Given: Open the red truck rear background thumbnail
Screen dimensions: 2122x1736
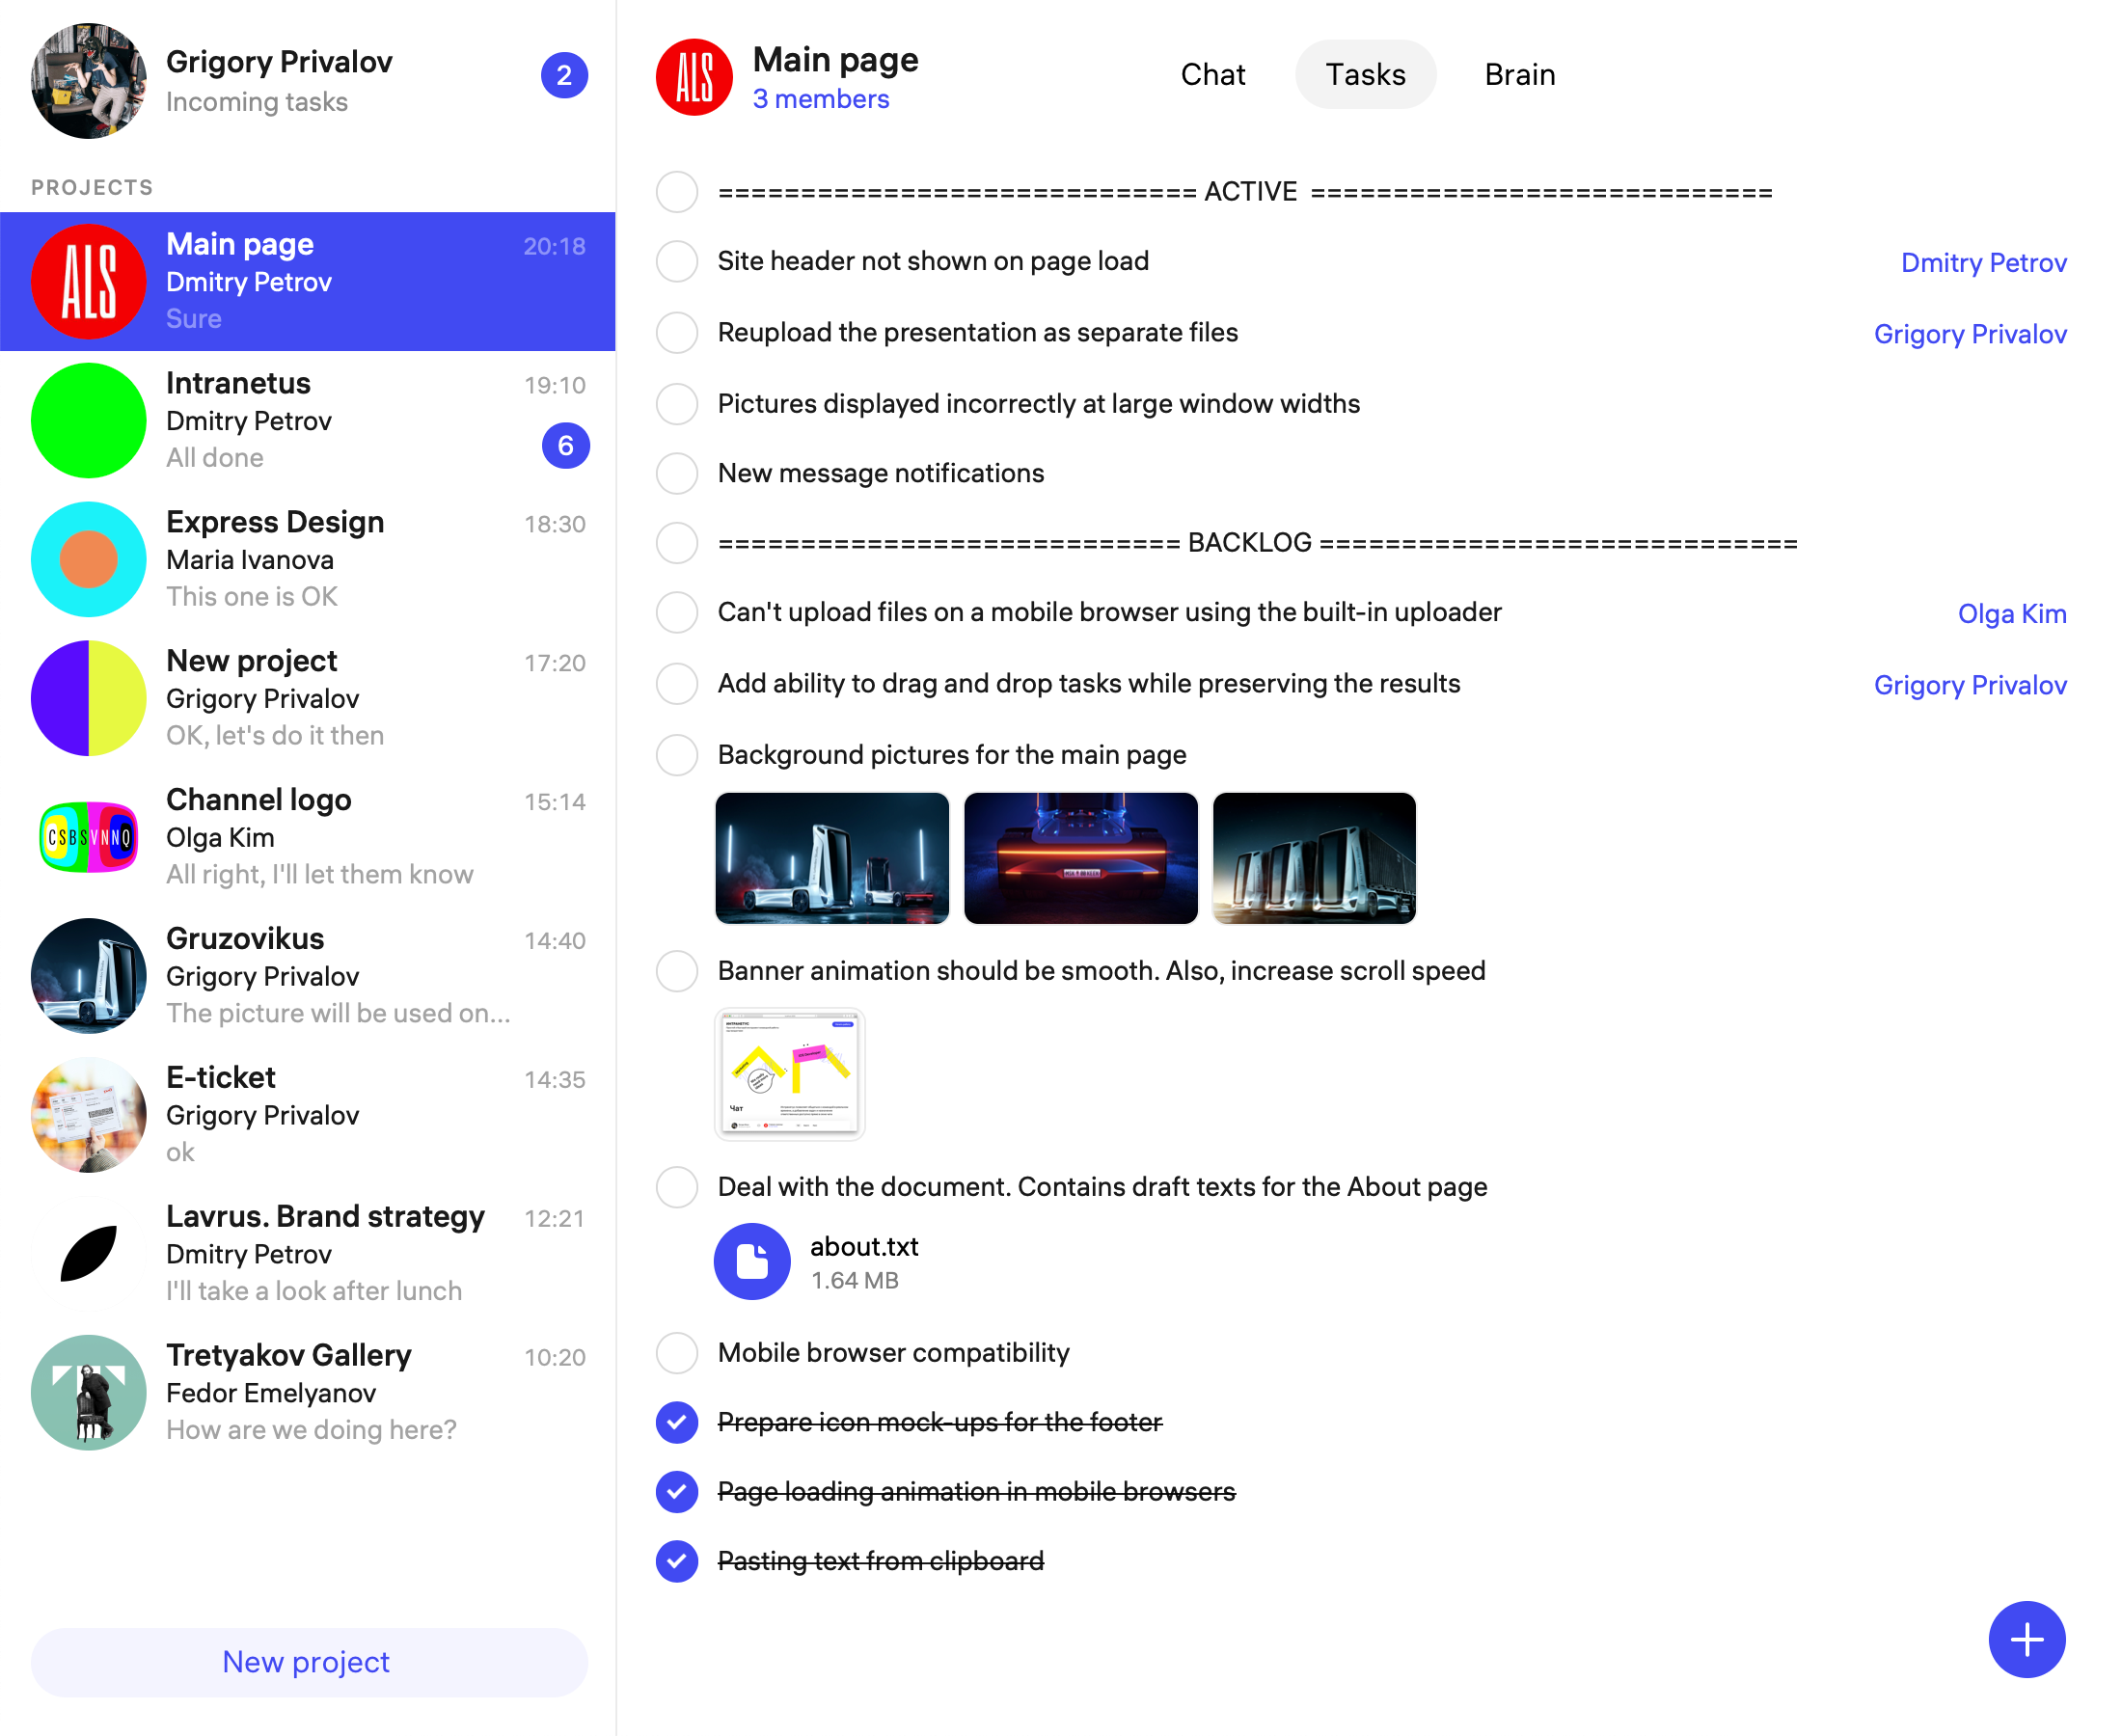Looking at the screenshot, I should click(x=1080, y=858).
